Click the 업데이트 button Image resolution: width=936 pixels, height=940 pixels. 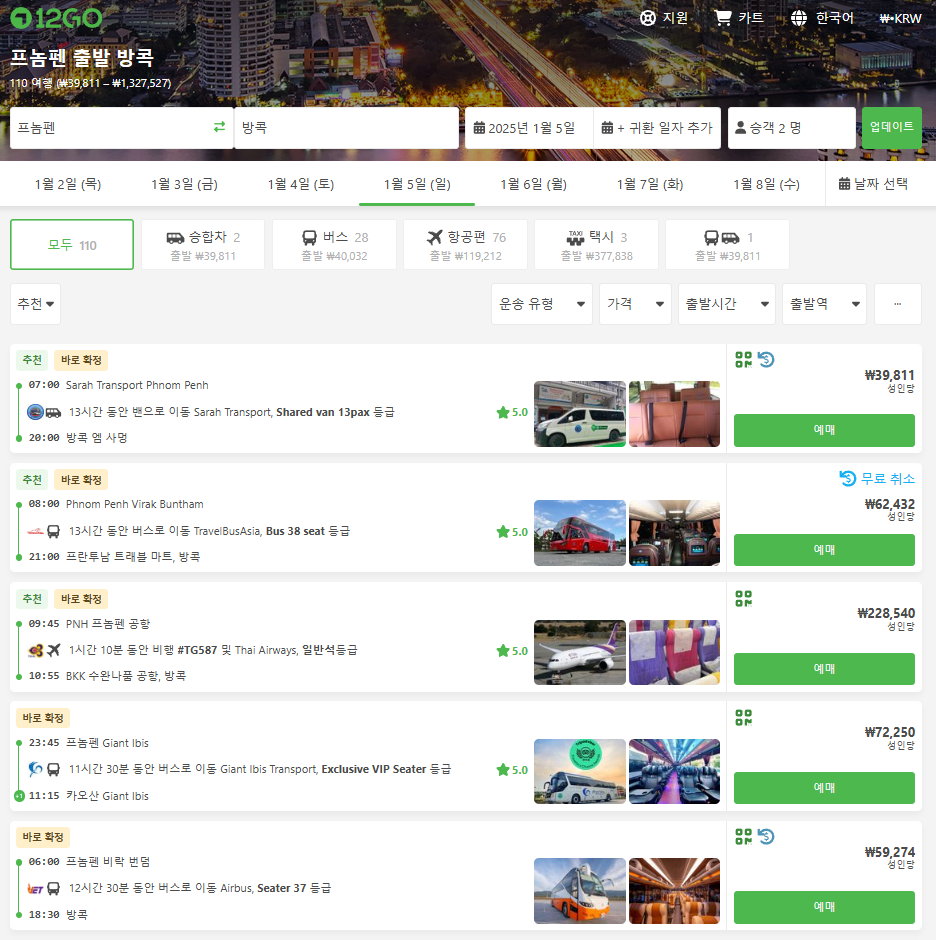point(892,127)
